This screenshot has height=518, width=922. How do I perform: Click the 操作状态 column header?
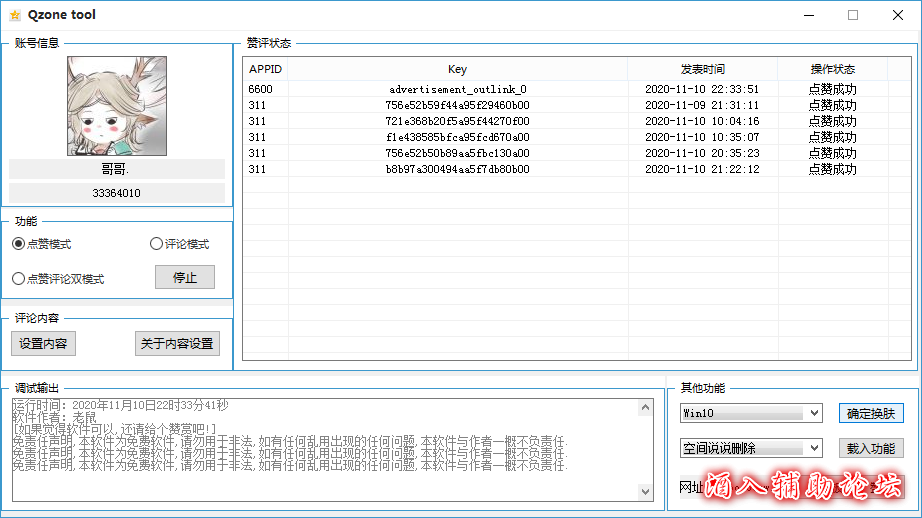click(x=832, y=69)
